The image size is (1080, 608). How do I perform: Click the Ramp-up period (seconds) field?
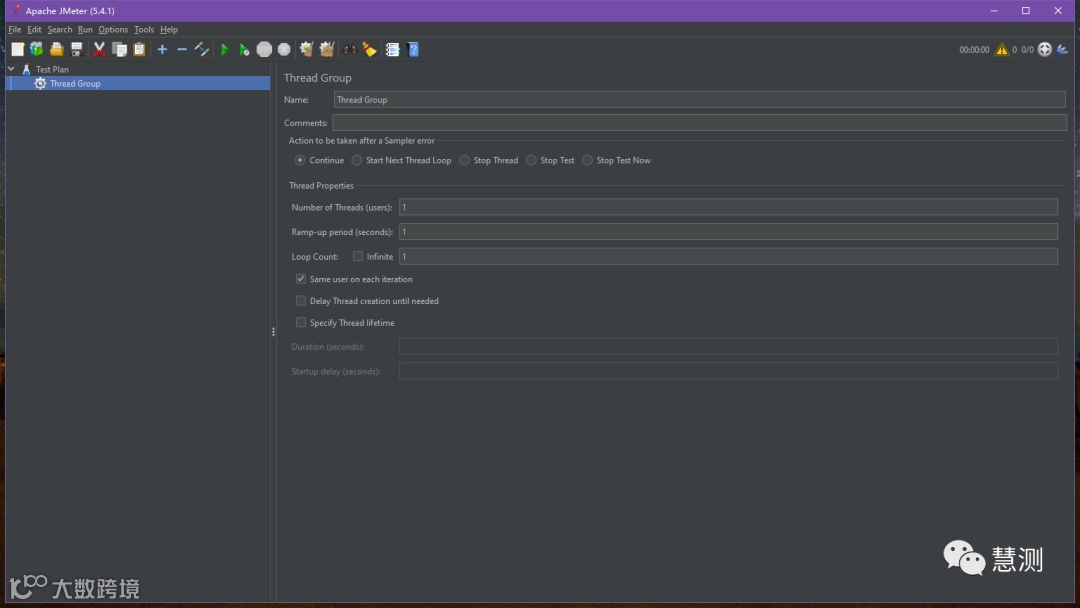point(728,231)
